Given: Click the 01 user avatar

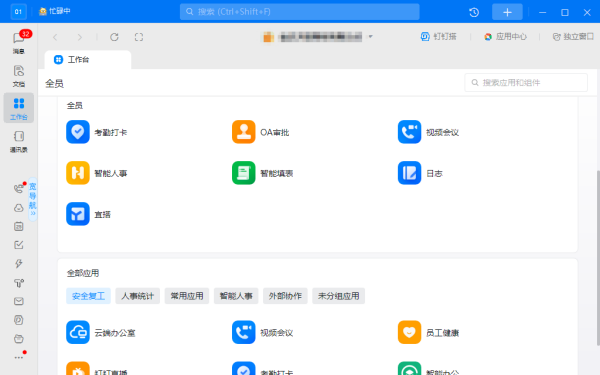Looking at the screenshot, I should click(x=18, y=11).
